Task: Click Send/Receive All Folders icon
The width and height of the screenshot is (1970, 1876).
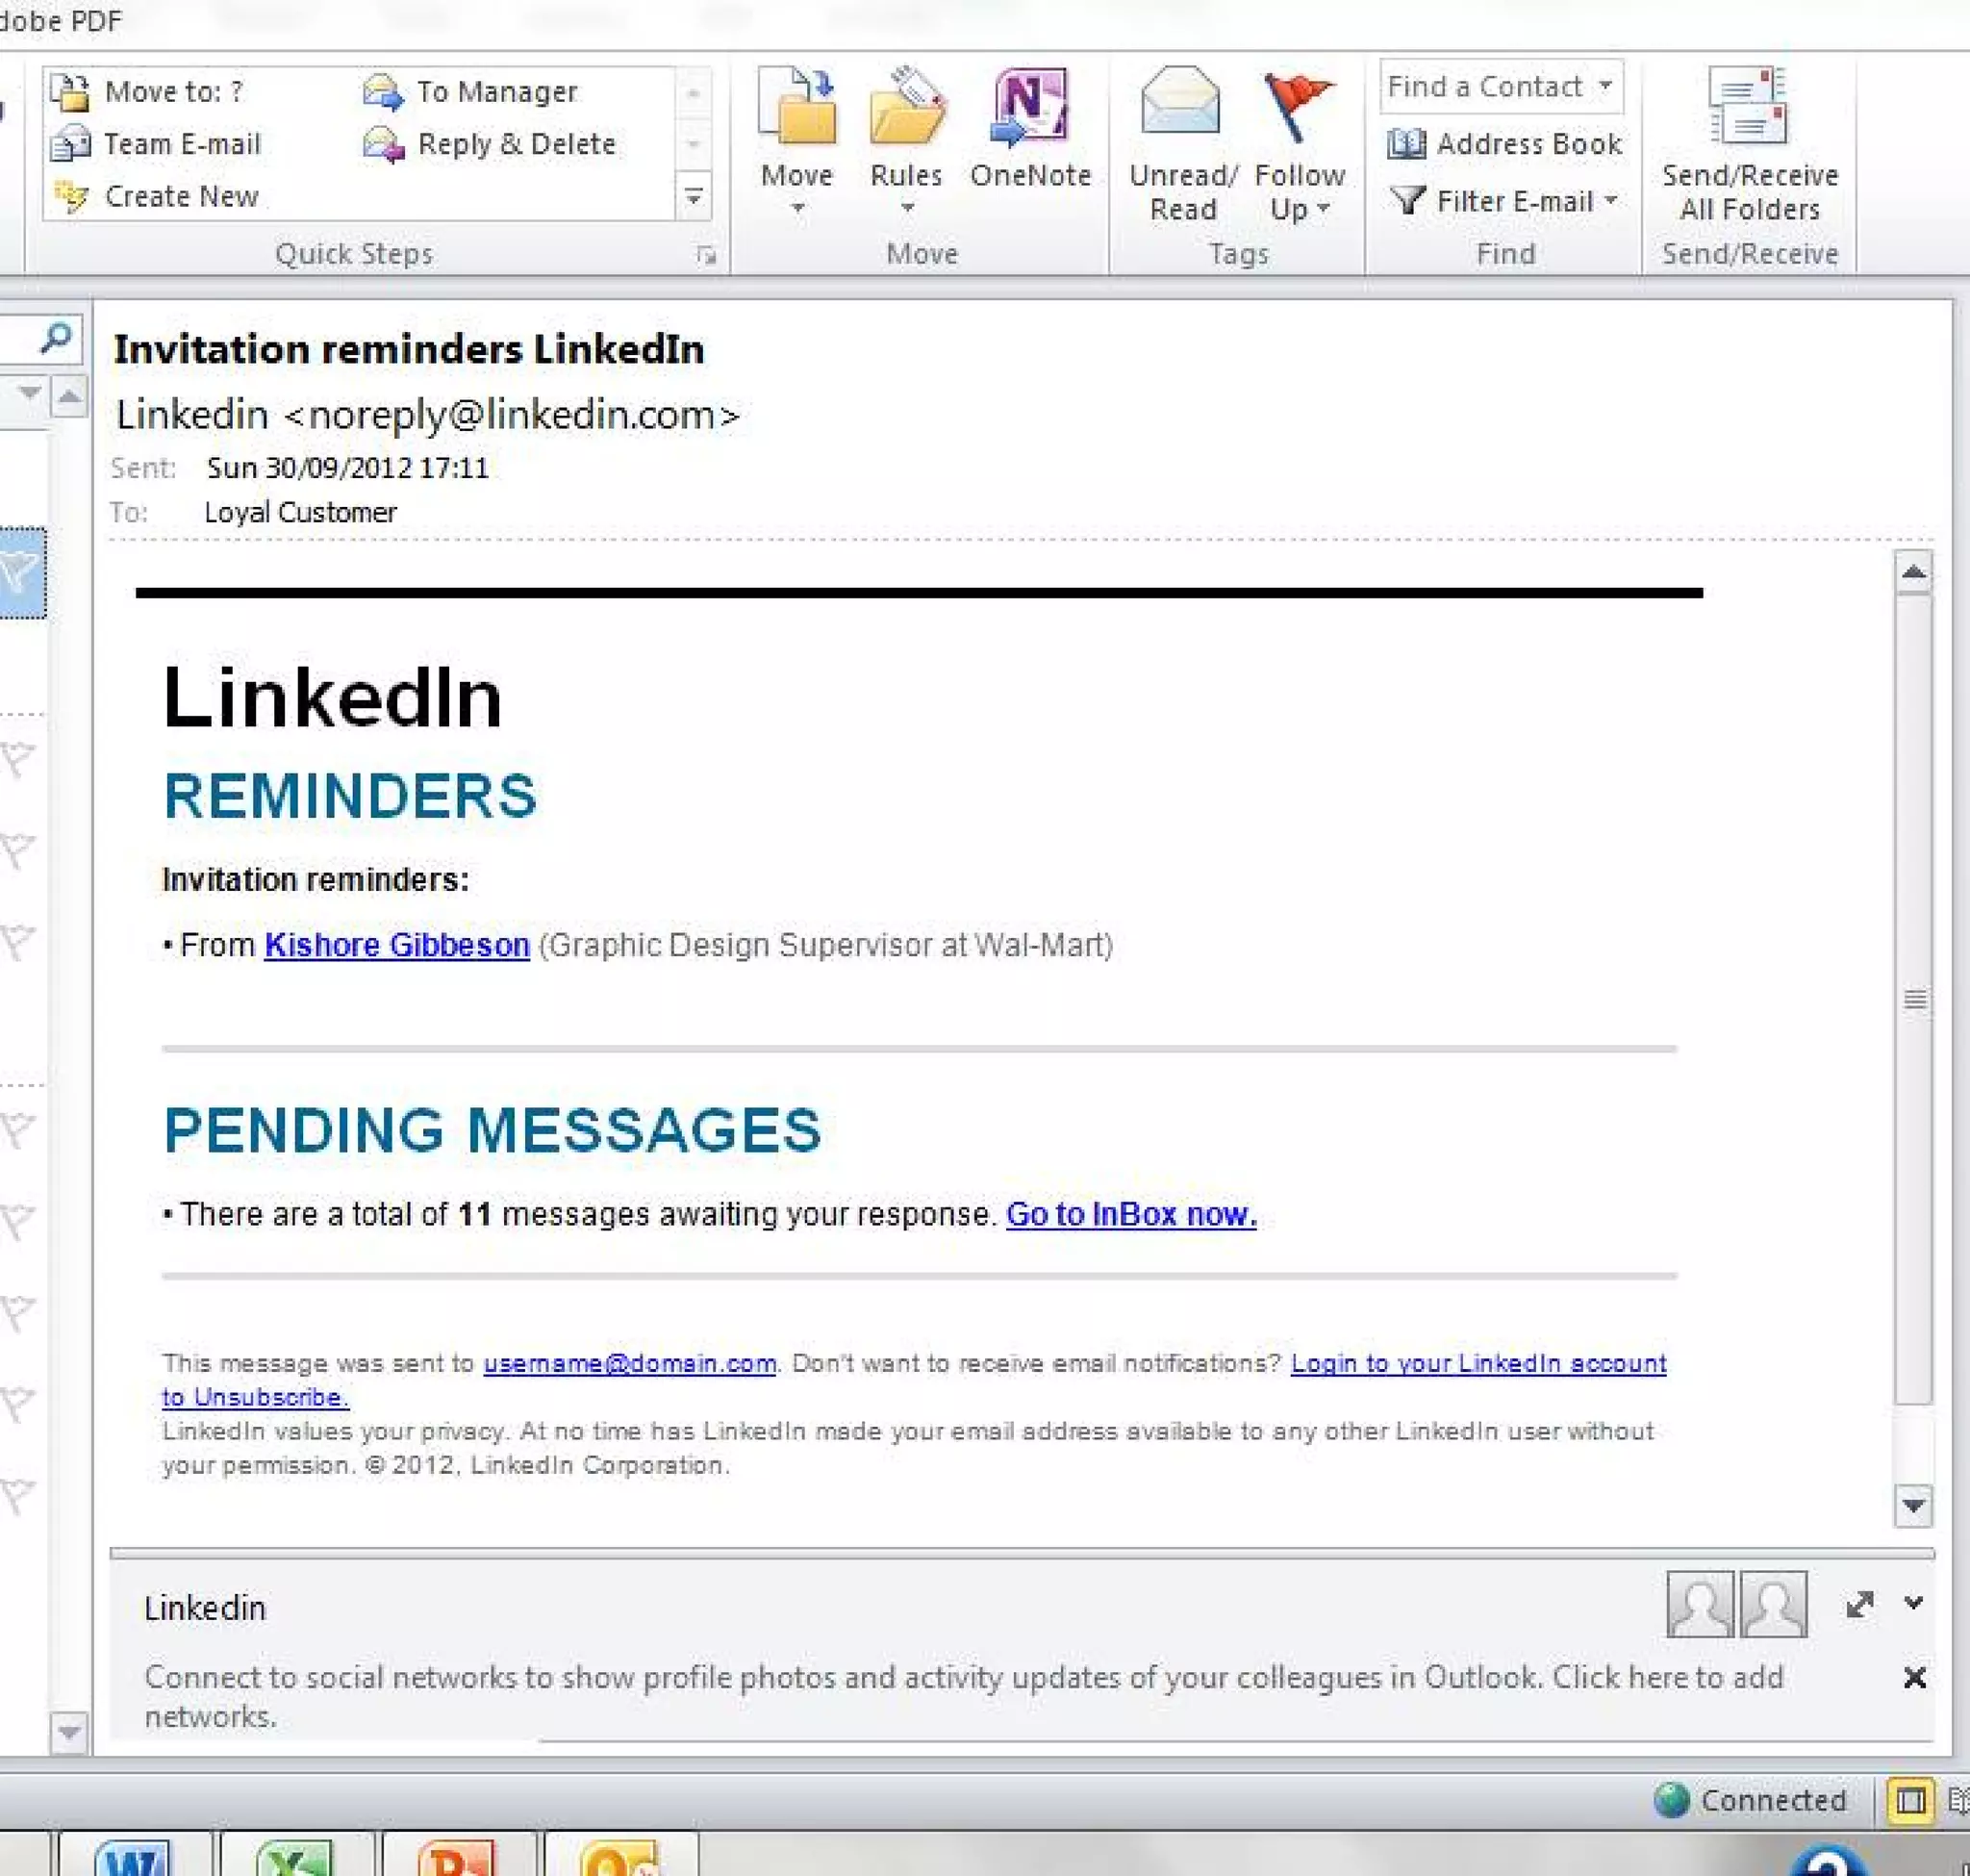Action: pos(1748,107)
